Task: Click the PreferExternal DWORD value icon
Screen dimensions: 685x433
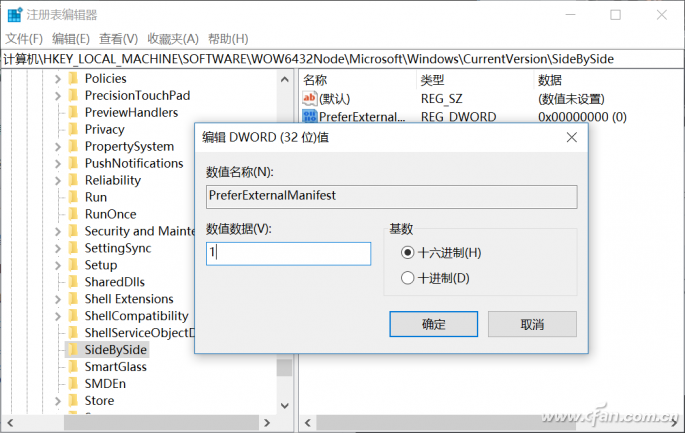Action: 309,116
